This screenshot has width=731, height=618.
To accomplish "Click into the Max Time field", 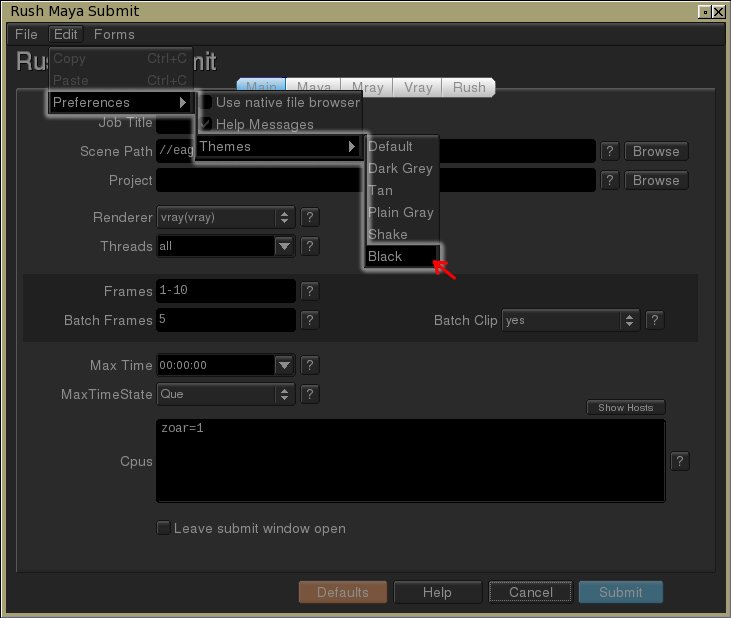I will point(216,365).
